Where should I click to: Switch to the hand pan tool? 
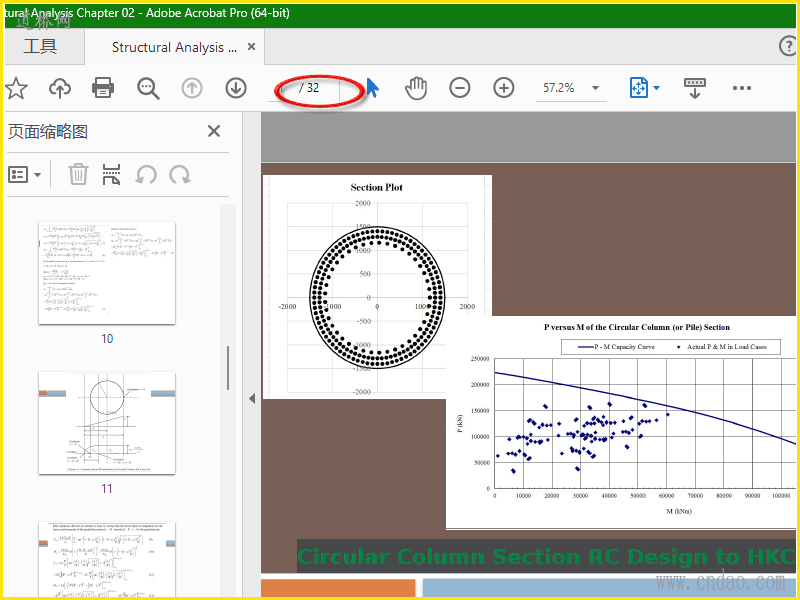click(x=416, y=88)
